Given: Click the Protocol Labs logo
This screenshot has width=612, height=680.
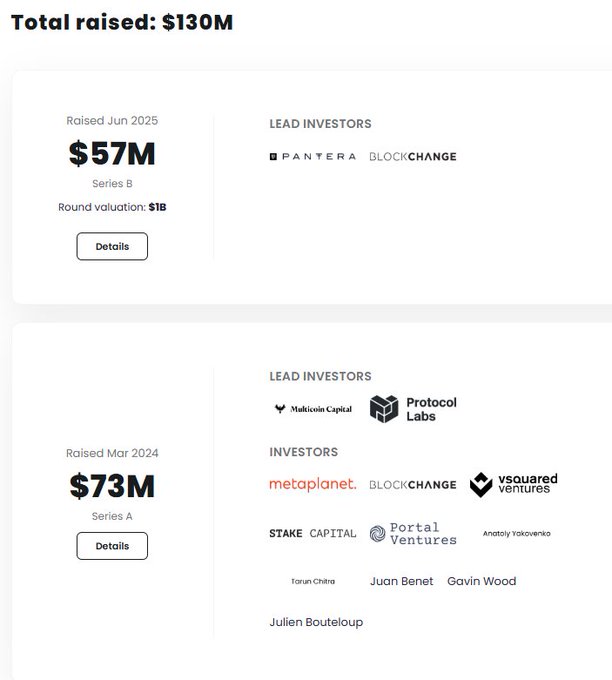Looking at the screenshot, I should (413, 409).
